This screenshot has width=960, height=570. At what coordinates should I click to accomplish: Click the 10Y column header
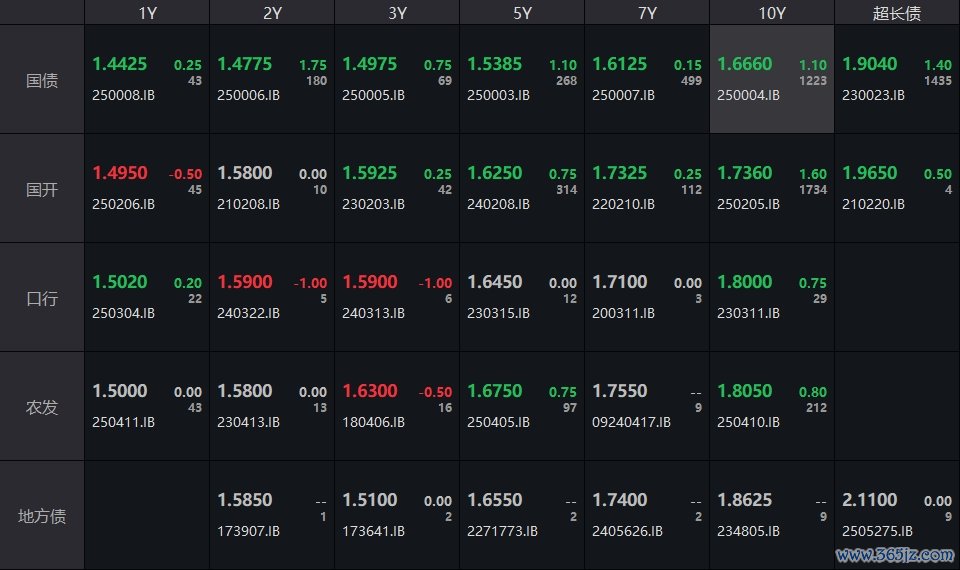(772, 13)
